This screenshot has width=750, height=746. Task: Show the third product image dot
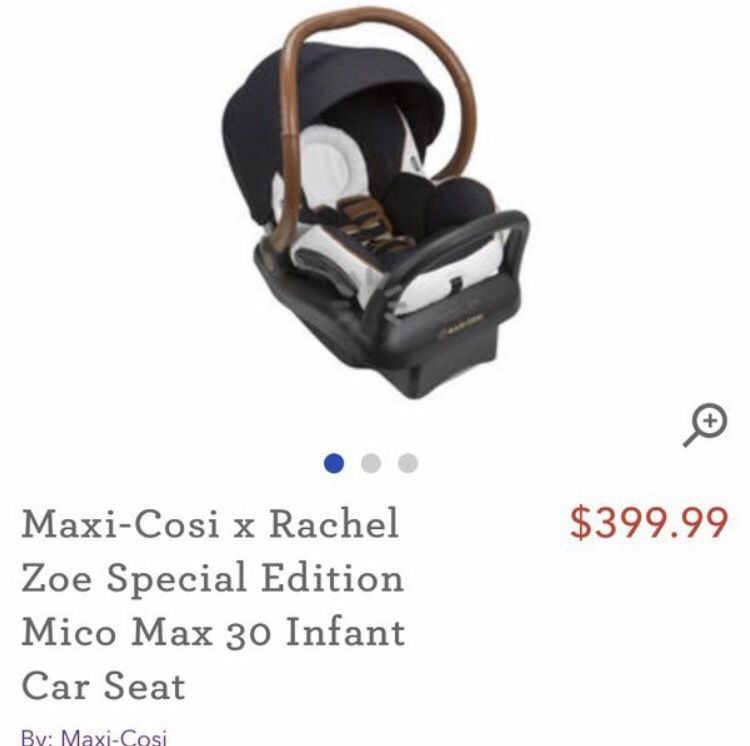[408, 463]
